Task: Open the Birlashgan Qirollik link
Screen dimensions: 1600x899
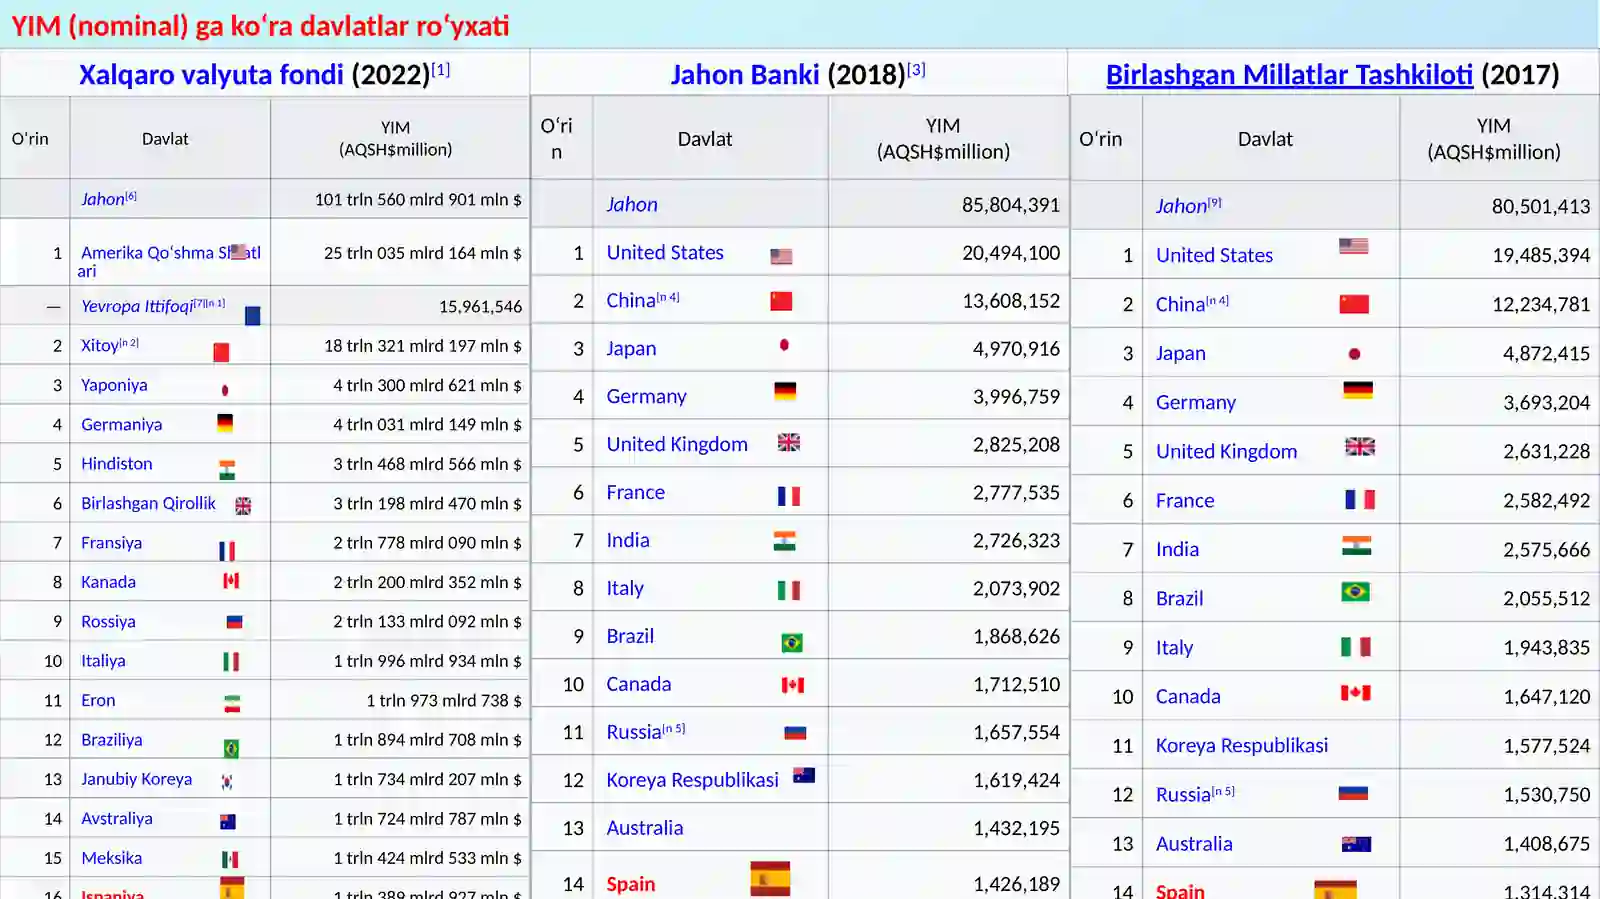Action: [x=148, y=503]
